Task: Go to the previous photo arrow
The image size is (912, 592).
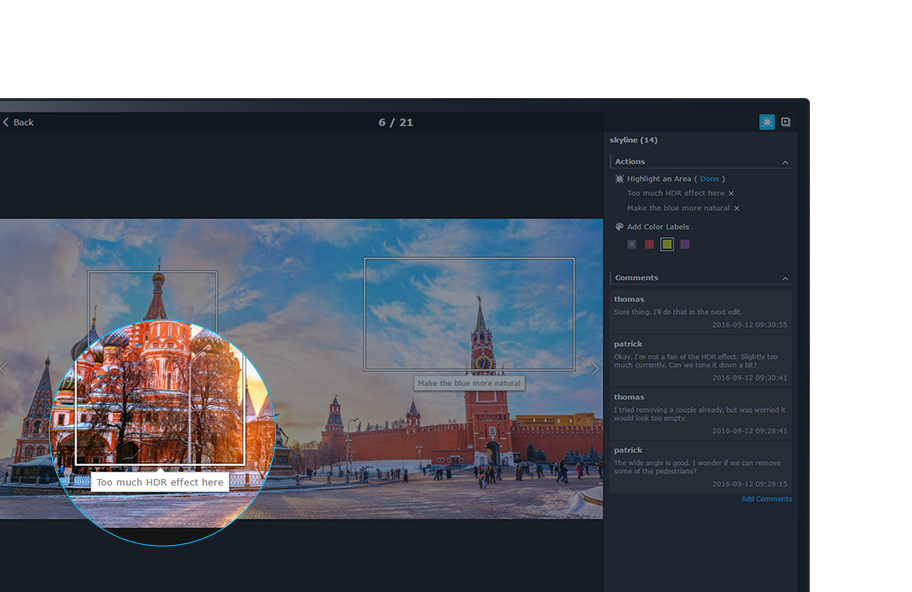Action: point(4,369)
